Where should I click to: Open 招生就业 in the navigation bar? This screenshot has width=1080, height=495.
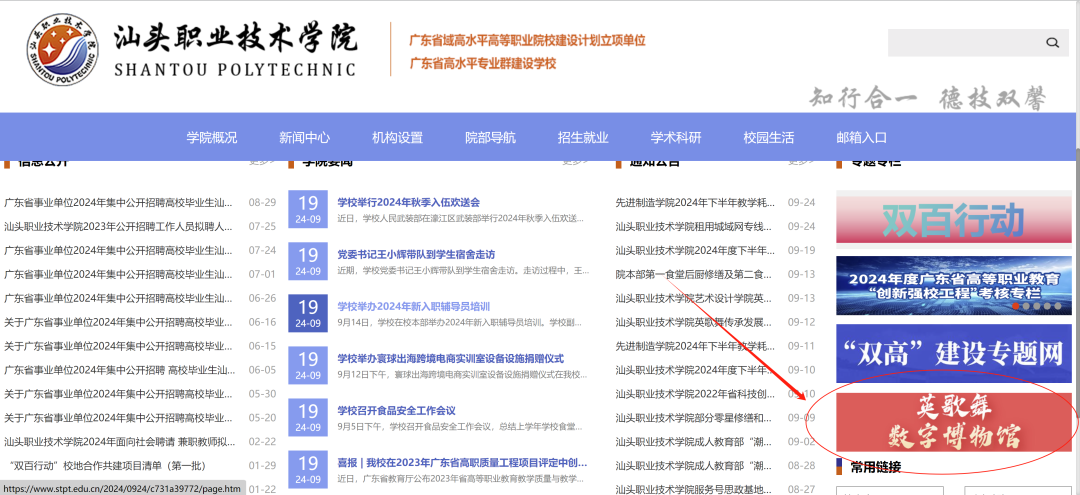tap(583, 138)
